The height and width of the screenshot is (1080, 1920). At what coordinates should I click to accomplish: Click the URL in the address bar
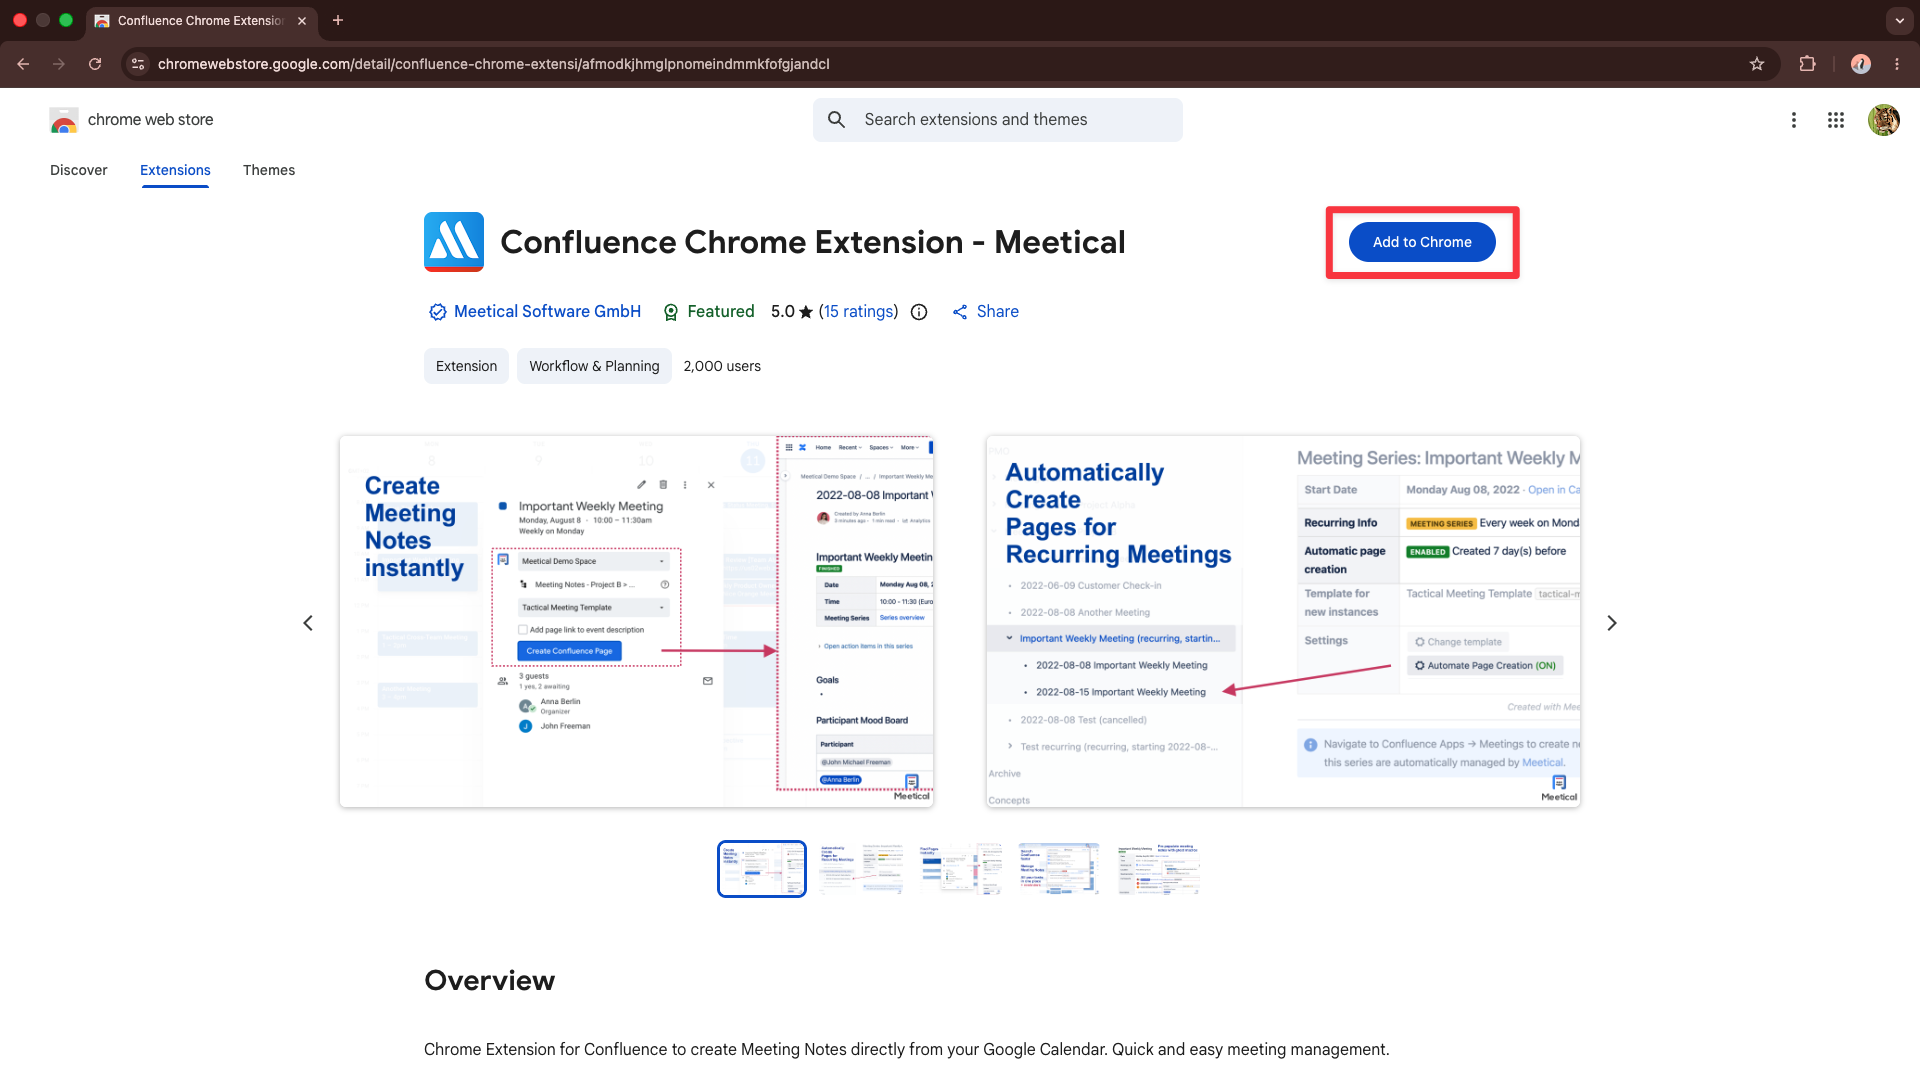click(x=494, y=64)
